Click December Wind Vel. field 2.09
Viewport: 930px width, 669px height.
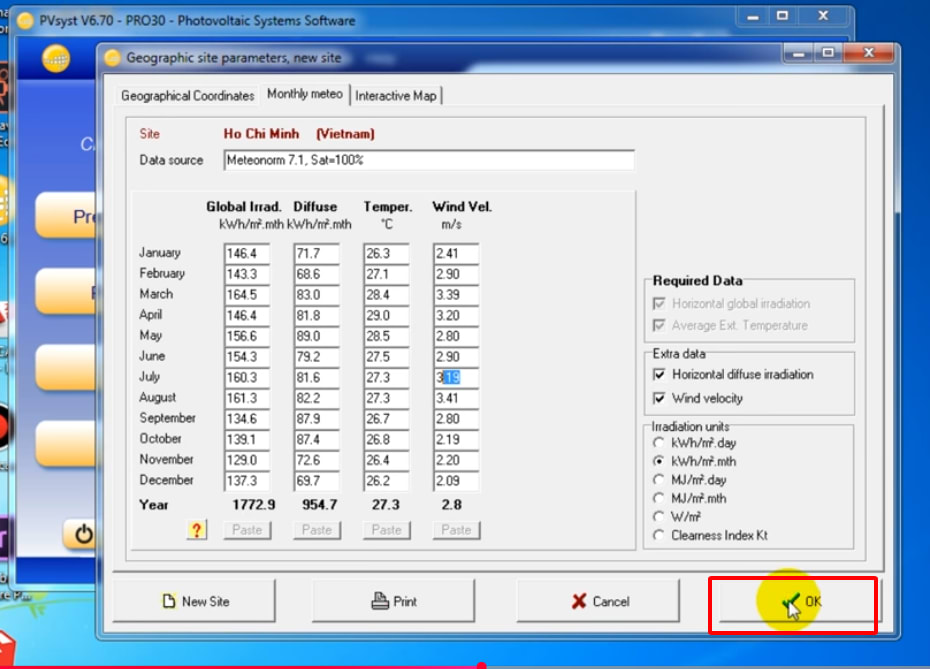pyautogui.click(x=456, y=480)
